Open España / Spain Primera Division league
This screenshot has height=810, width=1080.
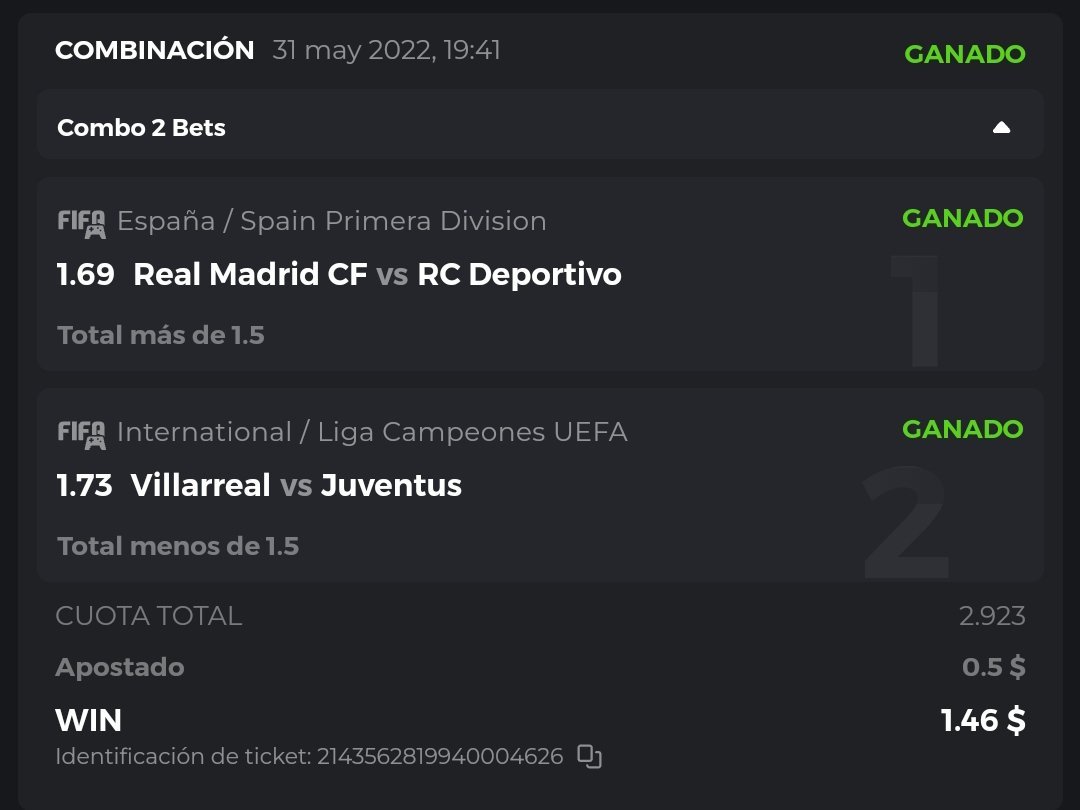coord(331,221)
